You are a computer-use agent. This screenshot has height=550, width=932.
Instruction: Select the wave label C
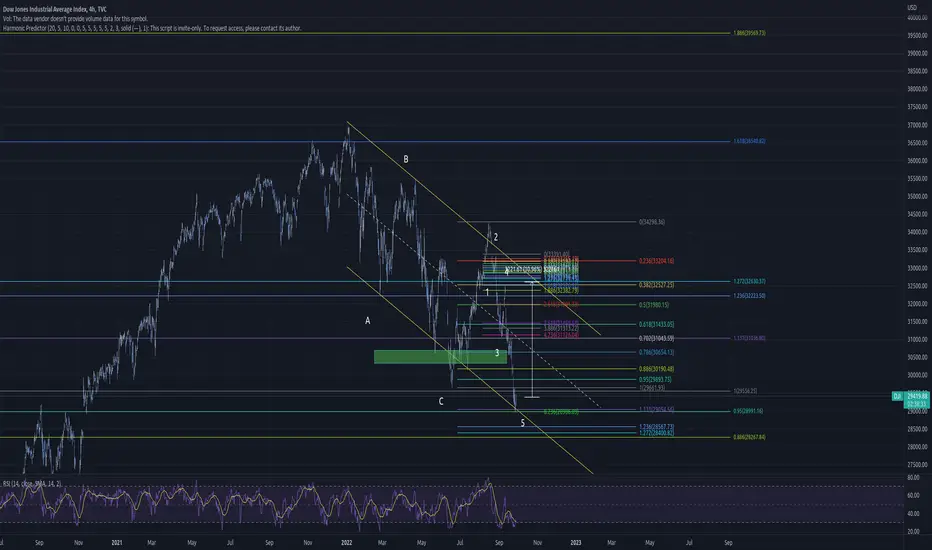click(441, 401)
